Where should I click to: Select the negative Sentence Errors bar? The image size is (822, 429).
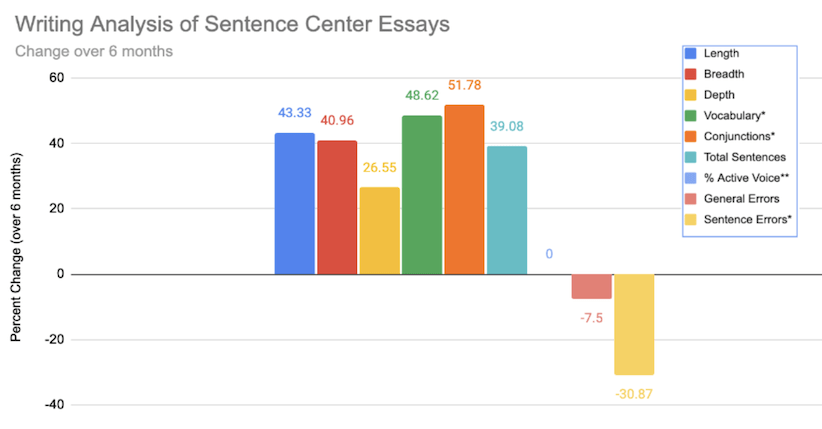click(634, 324)
